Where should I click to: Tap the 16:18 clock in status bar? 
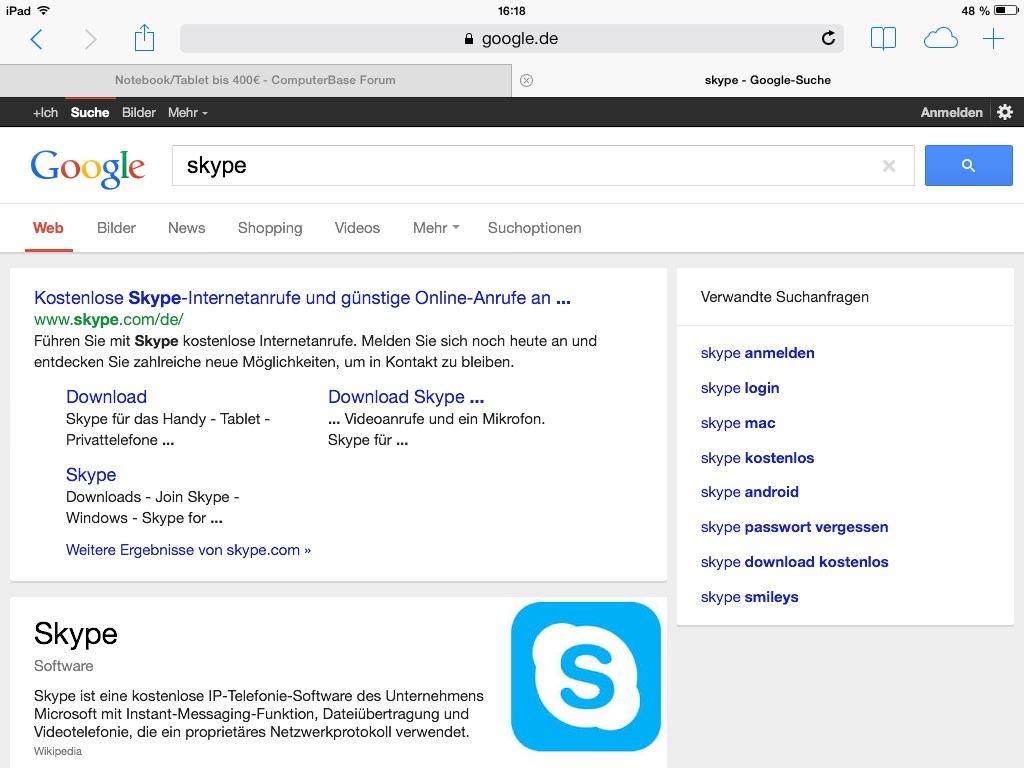pos(511,11)
